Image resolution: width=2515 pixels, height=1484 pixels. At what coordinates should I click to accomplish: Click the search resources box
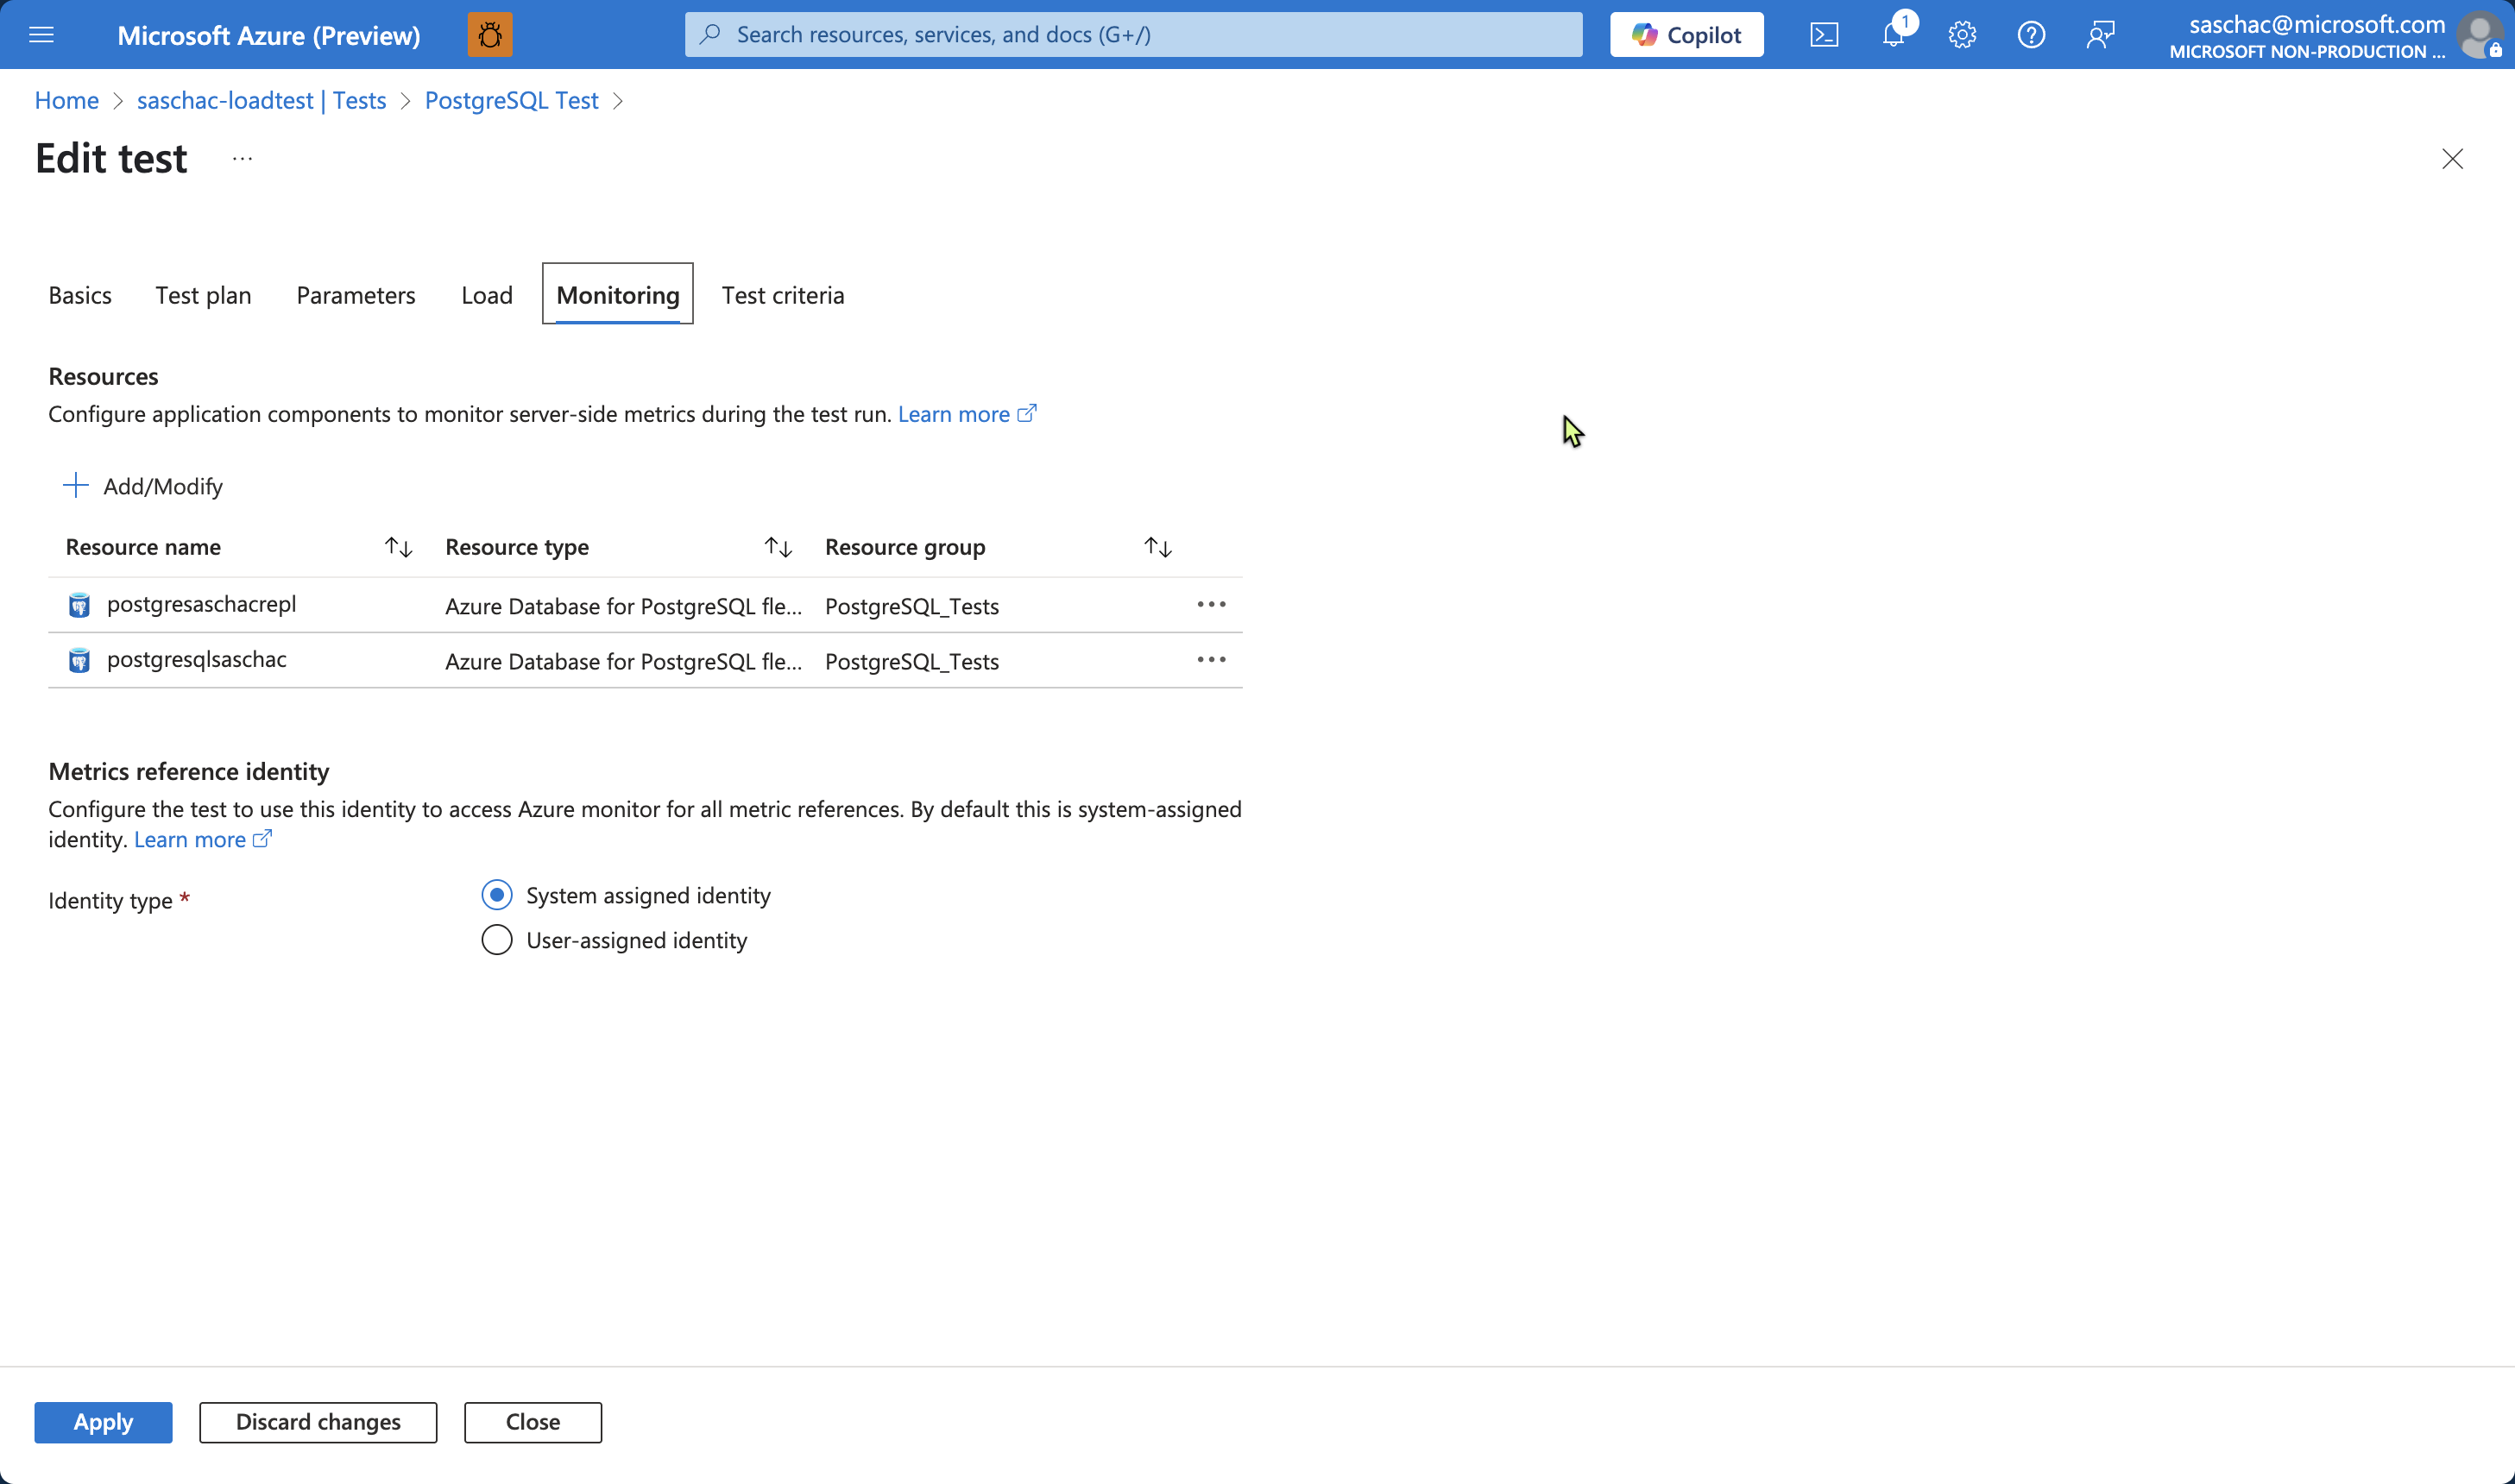[1133, 35]
